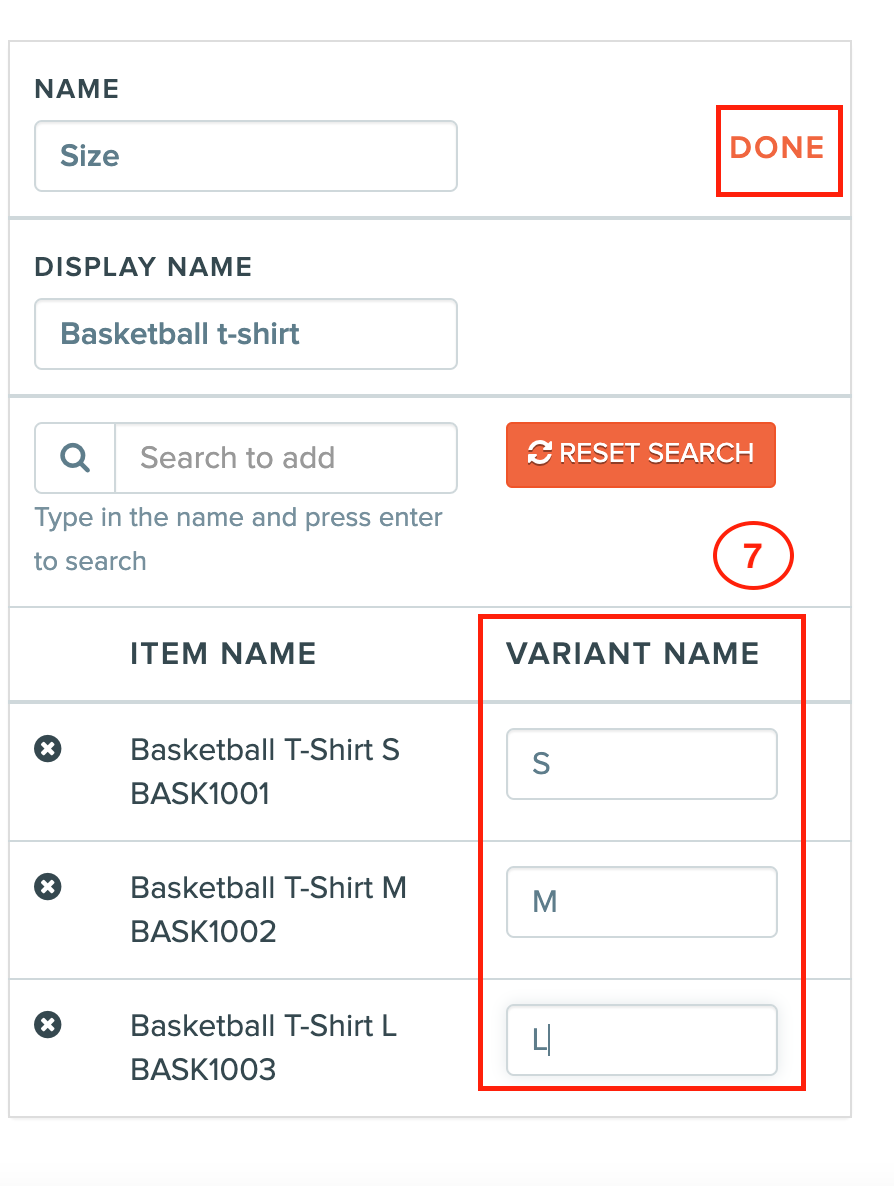Image resolution: width=894 pixels, height=1186 pixels.
Task: Click the refresh arrows icon in Reset Search
Action: [x=539, y=453]
